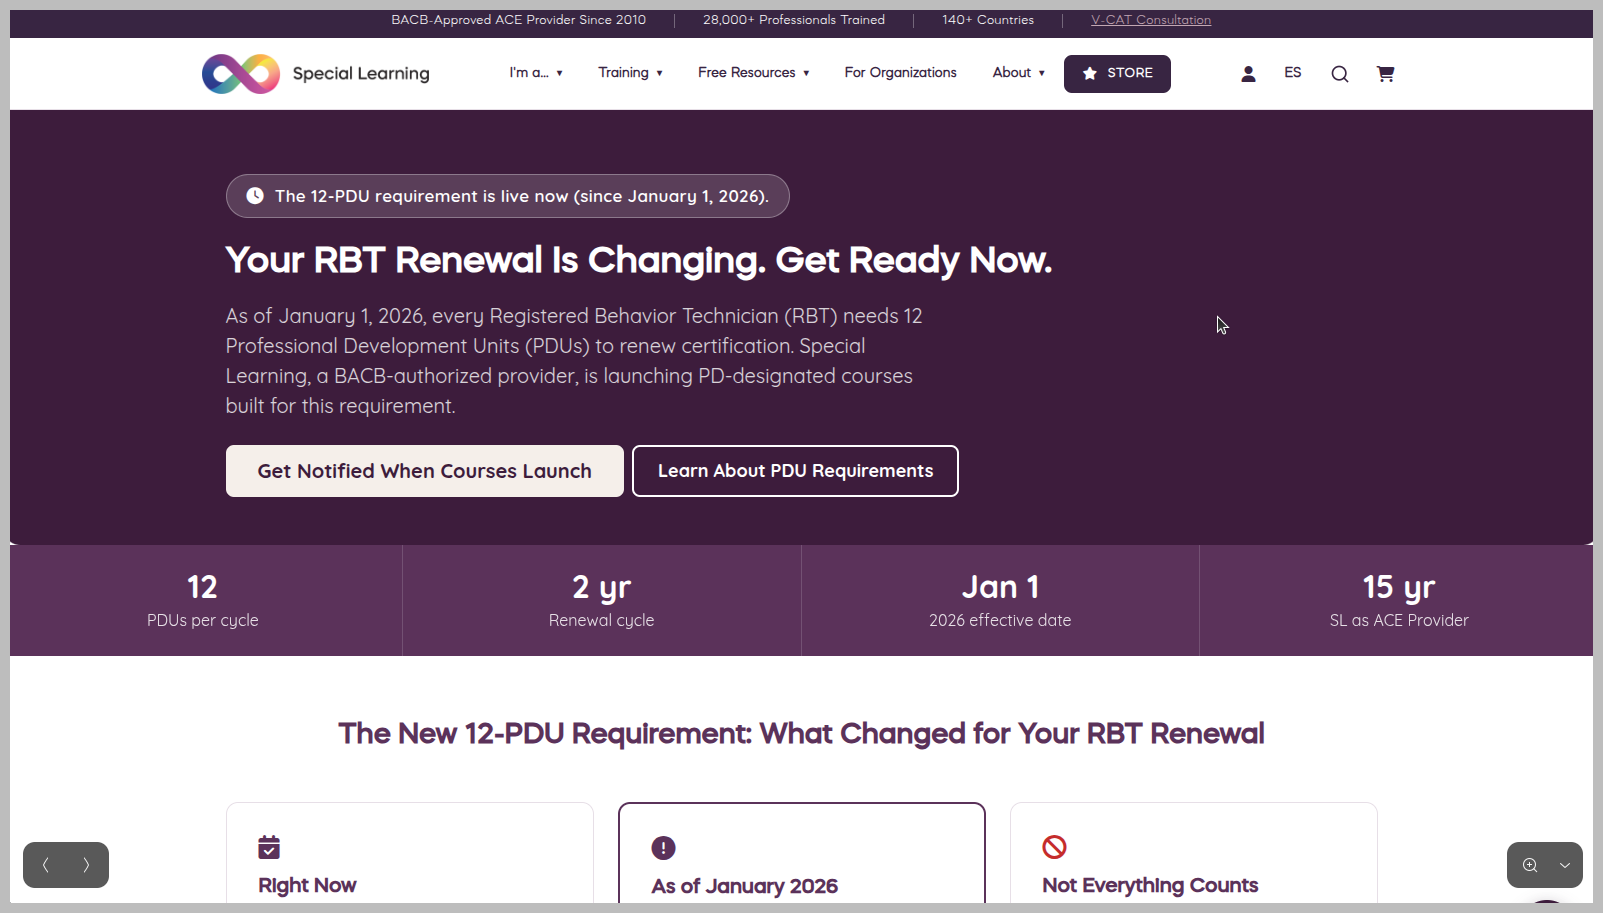
Task: Open the user account icon
Action: [x=1248, y=74]
